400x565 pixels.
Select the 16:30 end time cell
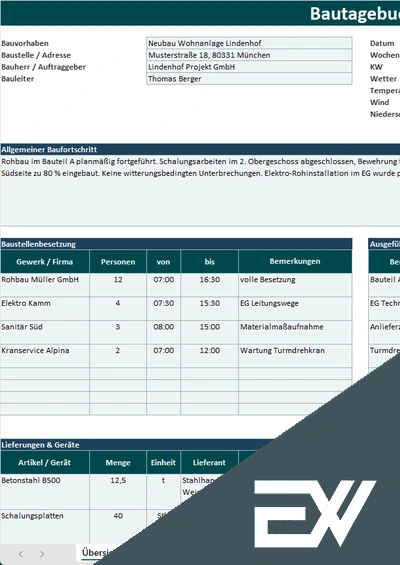tap(210, 285)
